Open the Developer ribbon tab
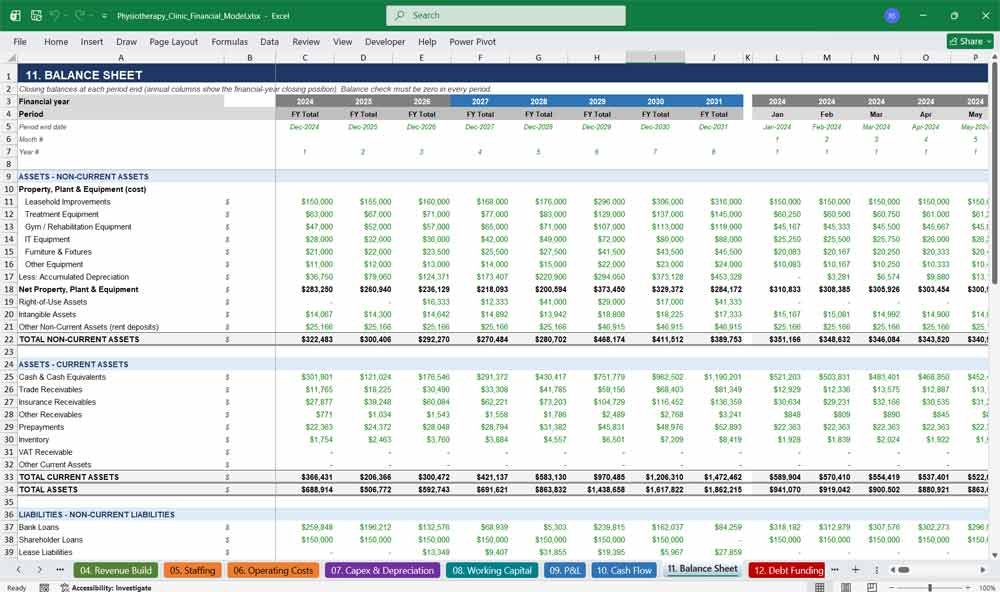 (x=385, y=41)
